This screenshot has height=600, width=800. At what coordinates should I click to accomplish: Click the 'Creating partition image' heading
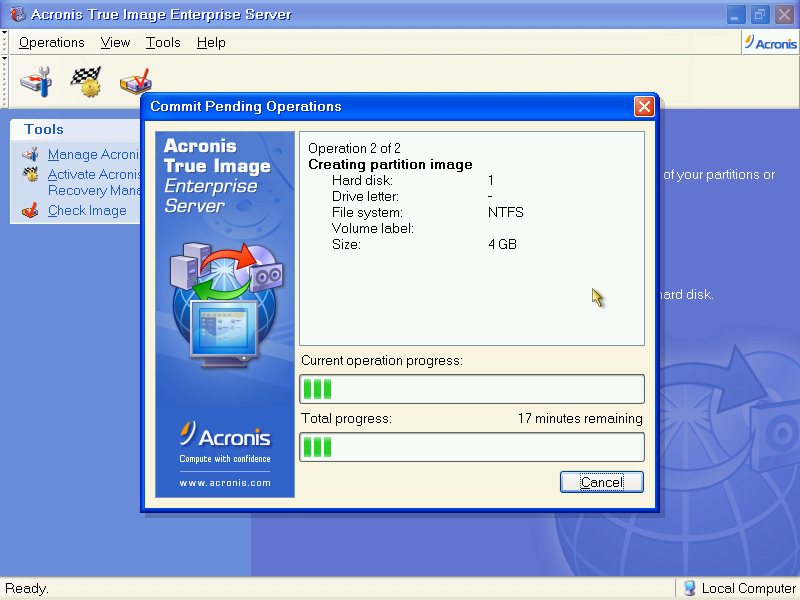coord(390,164)
